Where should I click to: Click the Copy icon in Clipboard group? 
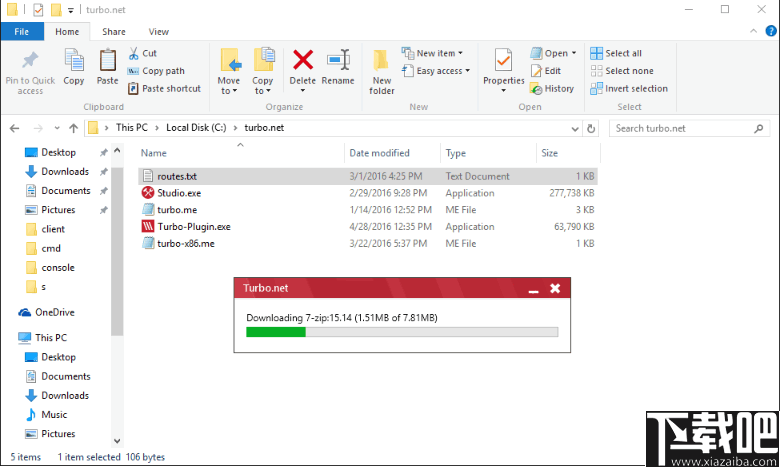pyautogui.click(x=74, y=61)
